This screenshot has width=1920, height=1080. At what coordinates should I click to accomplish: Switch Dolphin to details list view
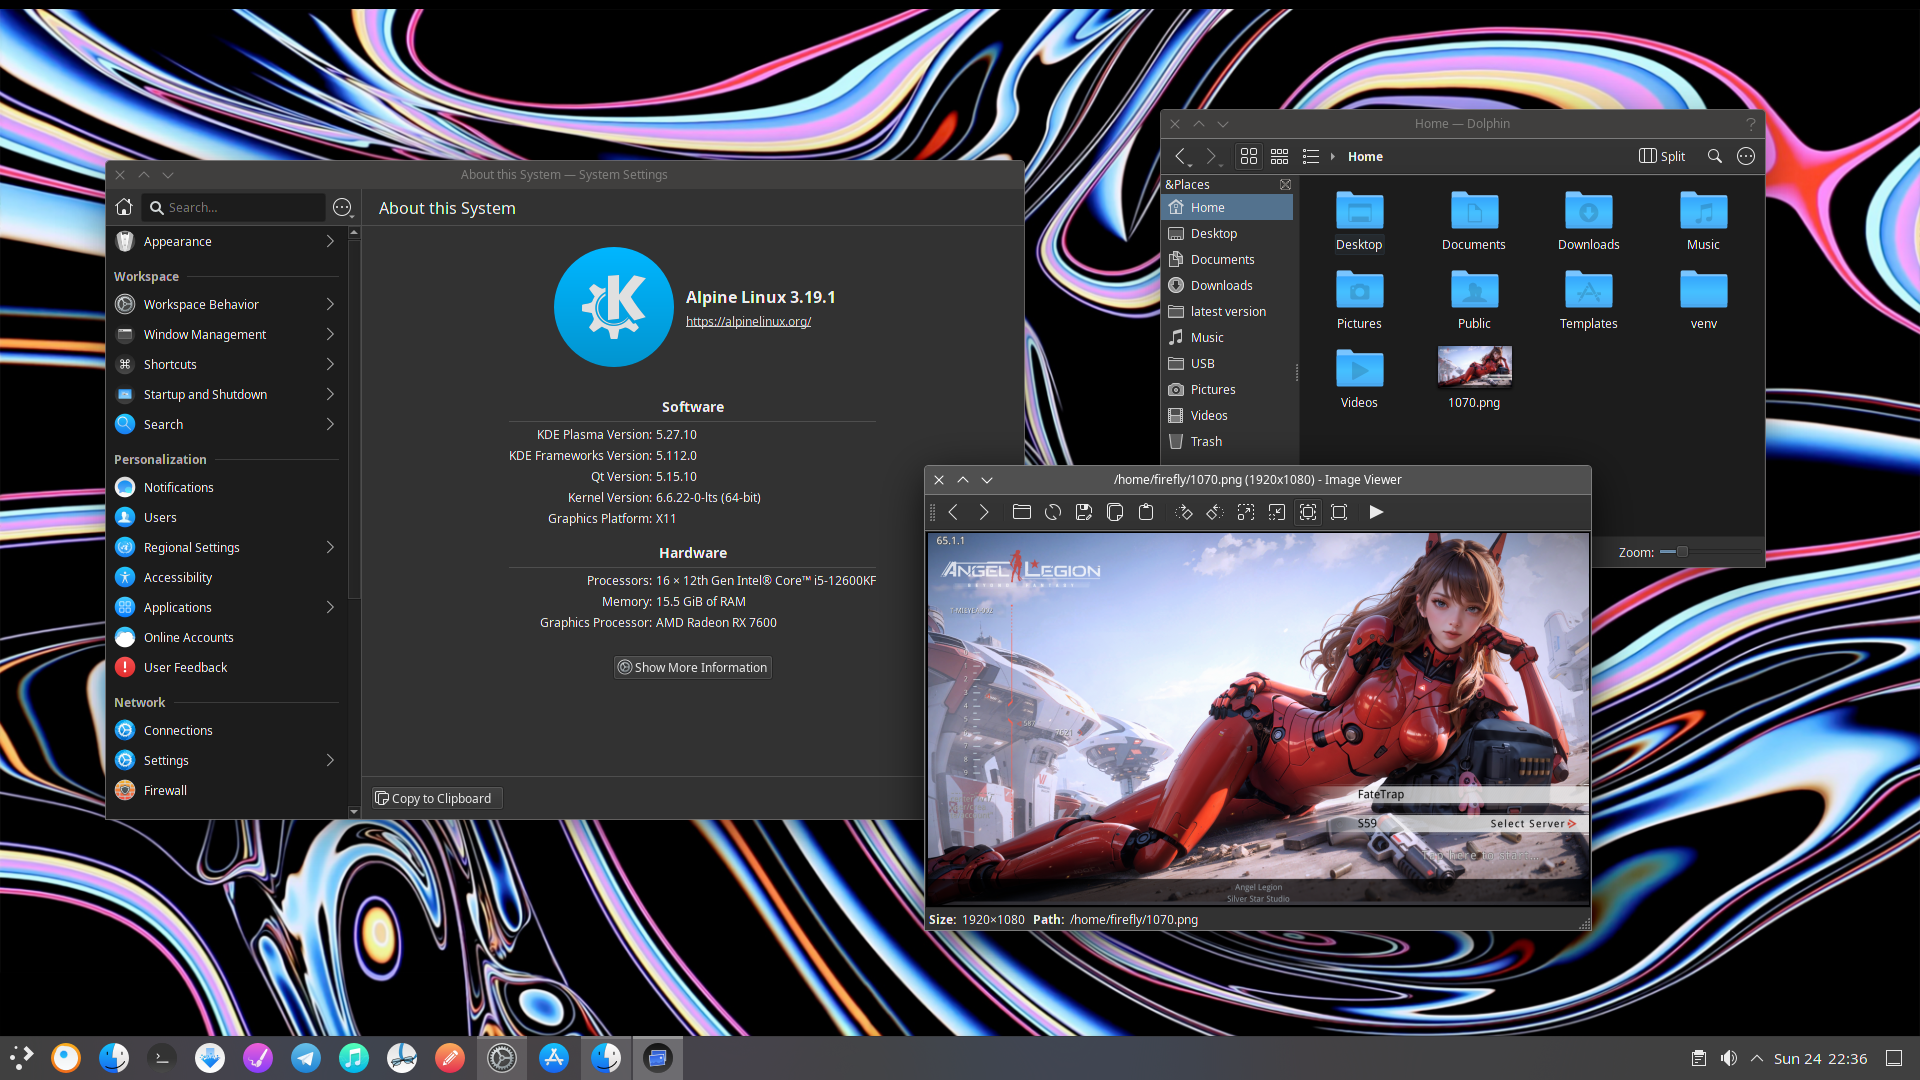coord(1310,156)
